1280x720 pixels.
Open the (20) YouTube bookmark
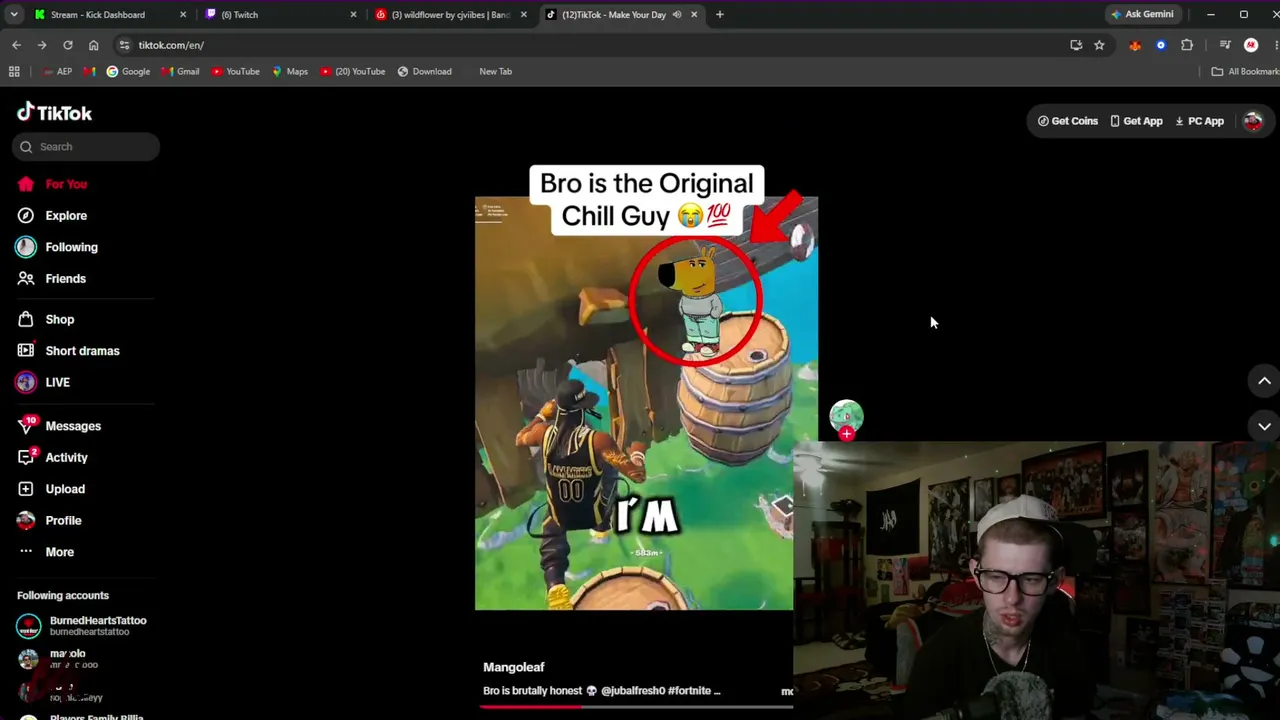point(353,72)
